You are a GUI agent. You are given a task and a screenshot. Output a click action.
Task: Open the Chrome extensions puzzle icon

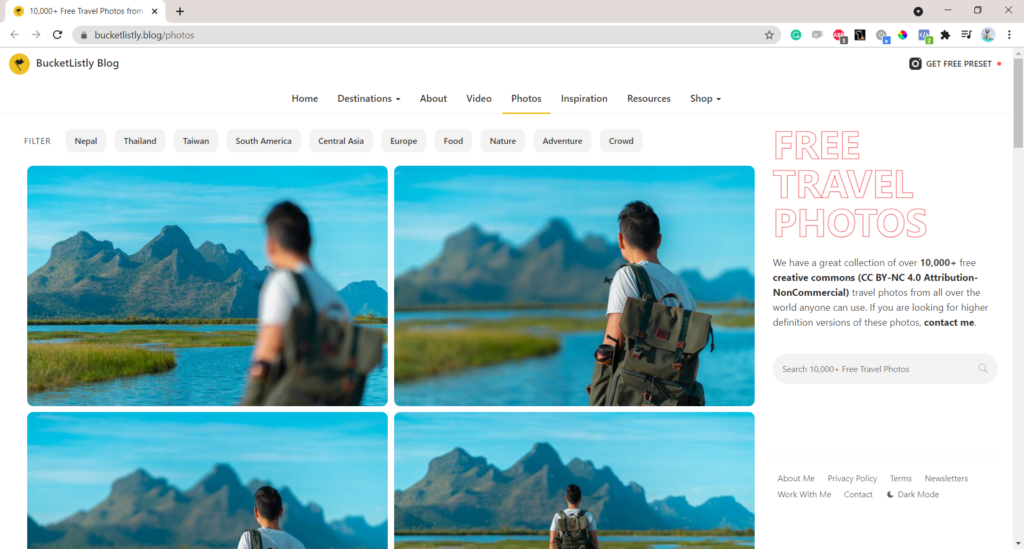click(x=945, y=35)
